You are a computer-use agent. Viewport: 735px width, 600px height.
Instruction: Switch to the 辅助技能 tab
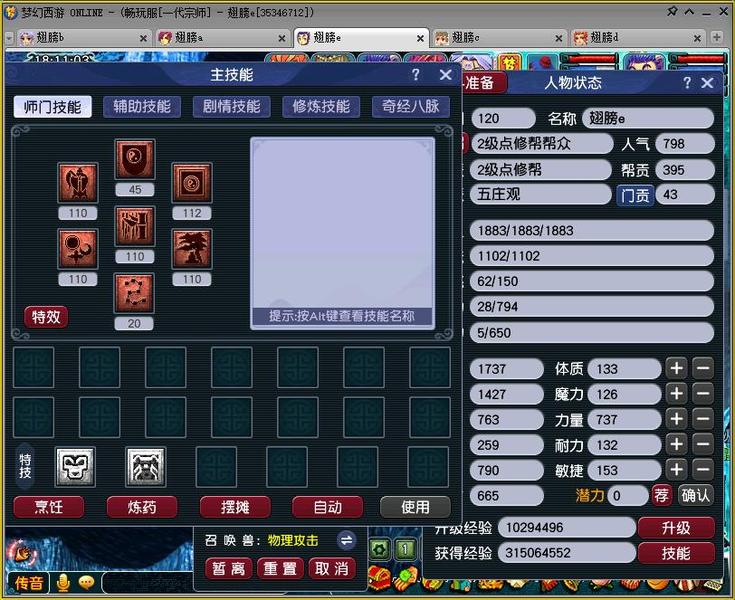point(142,107)
